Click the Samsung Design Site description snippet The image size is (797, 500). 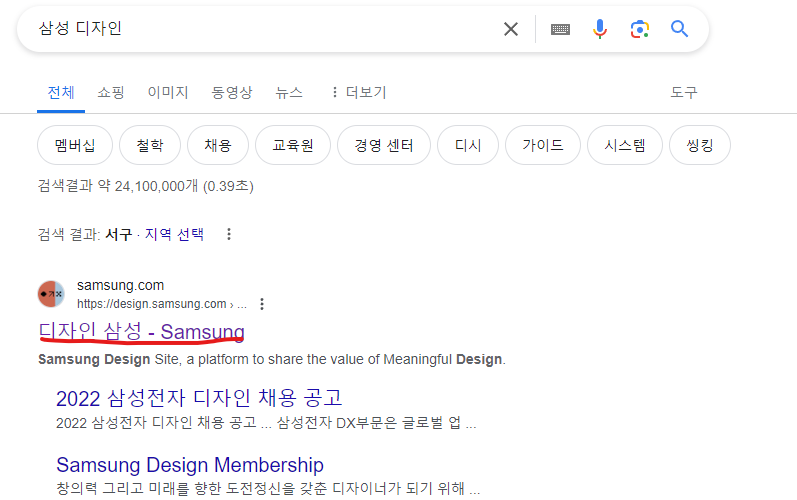[x=272, y=359]
